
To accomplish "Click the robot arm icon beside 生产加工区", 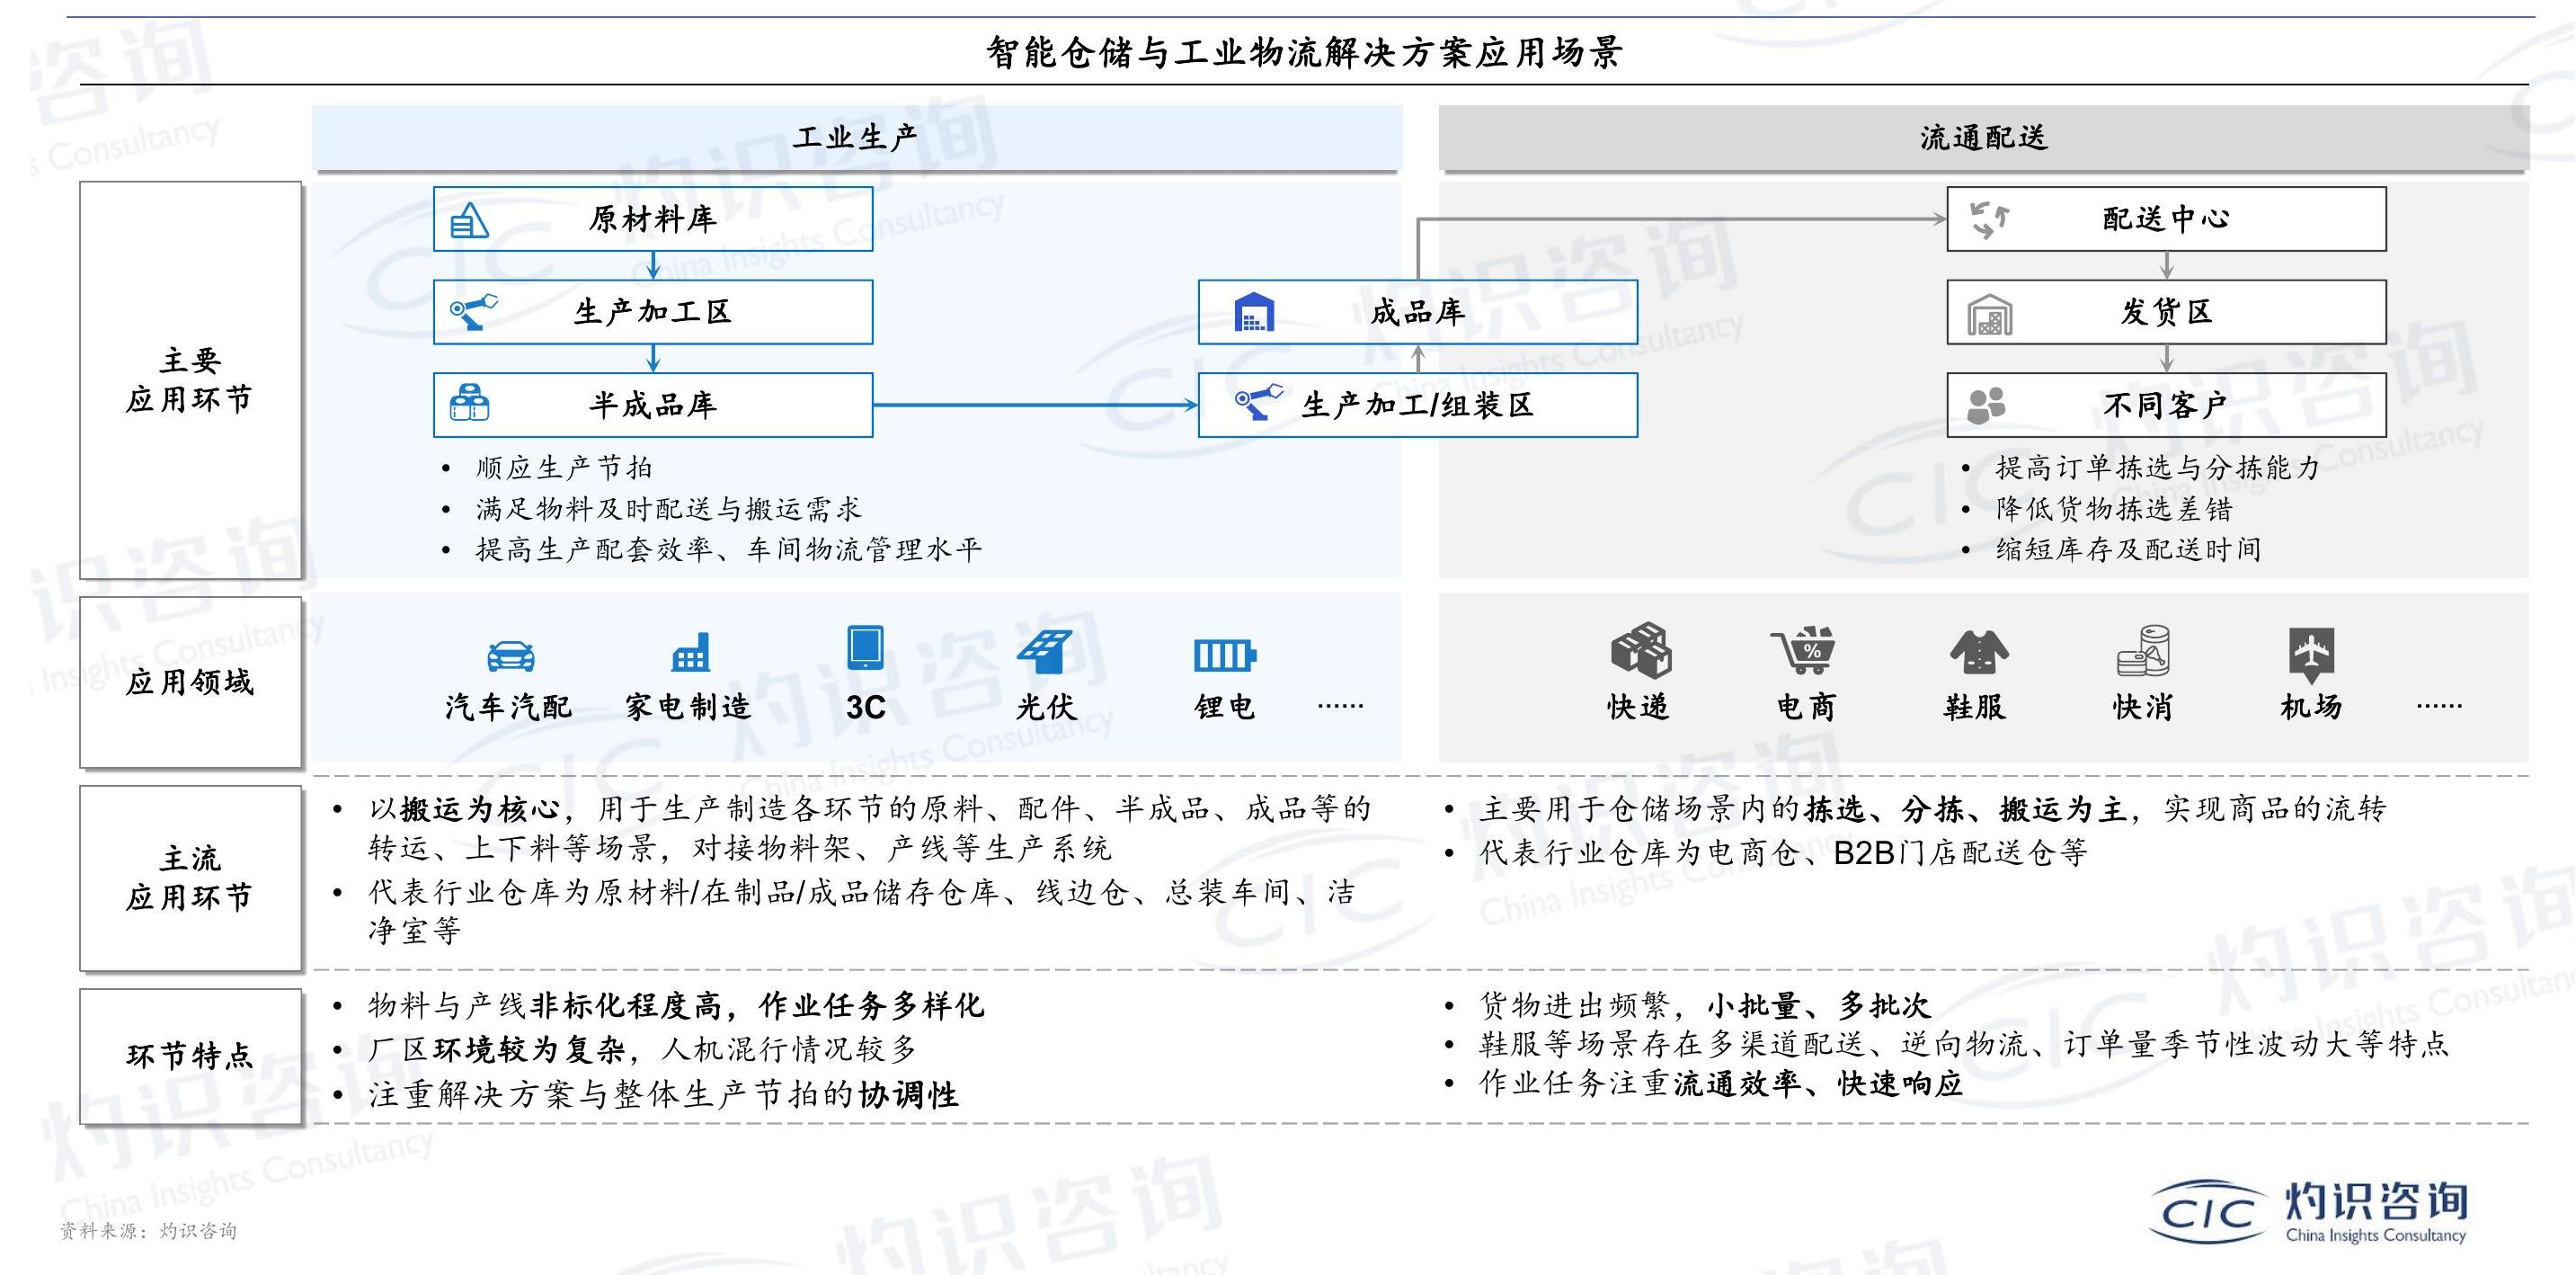I will (x=473, y=311).
